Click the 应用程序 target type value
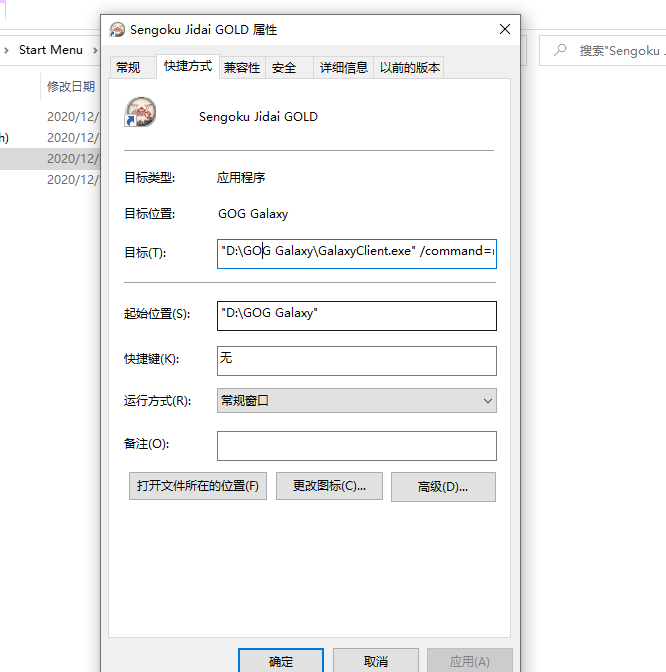Screen dimensions: 666x672 pyautogui.click(x=241, y=177)
